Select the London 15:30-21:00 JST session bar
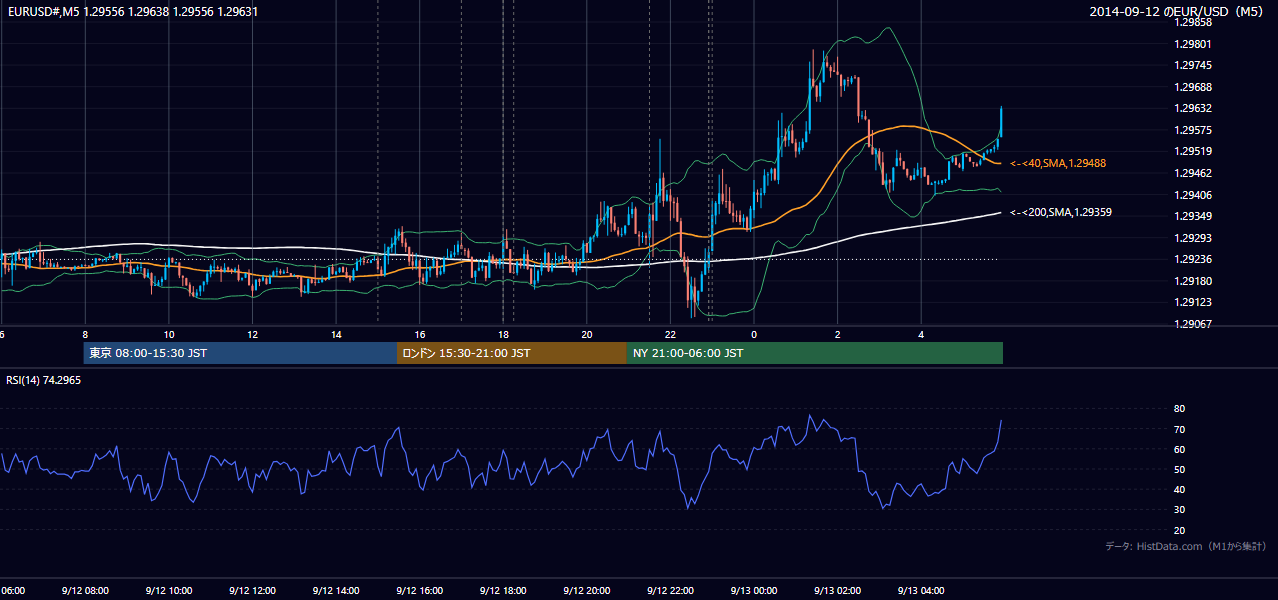1278x600 pixels. pyautogui.click(x=512, y=353)
